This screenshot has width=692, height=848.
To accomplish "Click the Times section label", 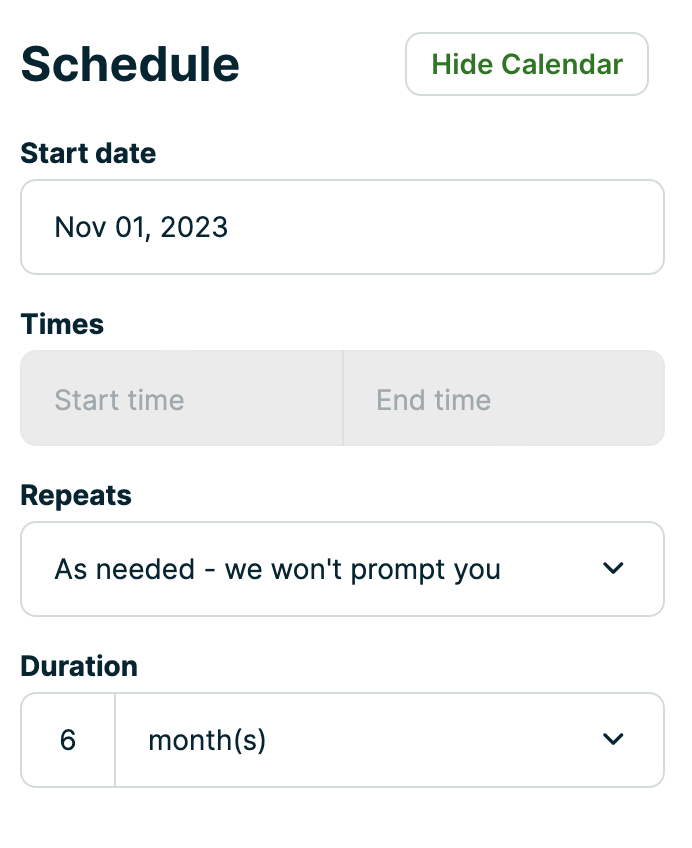I will coord(61,324).
